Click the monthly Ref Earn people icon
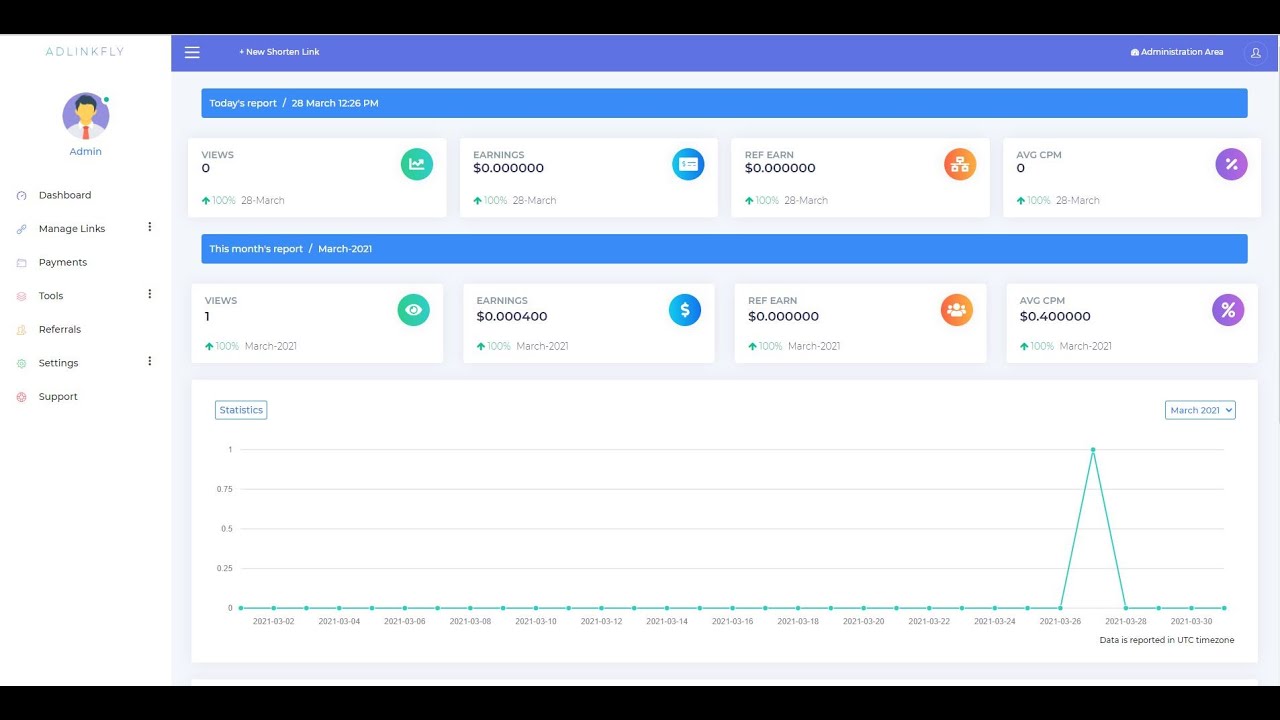This screenshot has width=1280, height=720. click(x=956, y=310)
